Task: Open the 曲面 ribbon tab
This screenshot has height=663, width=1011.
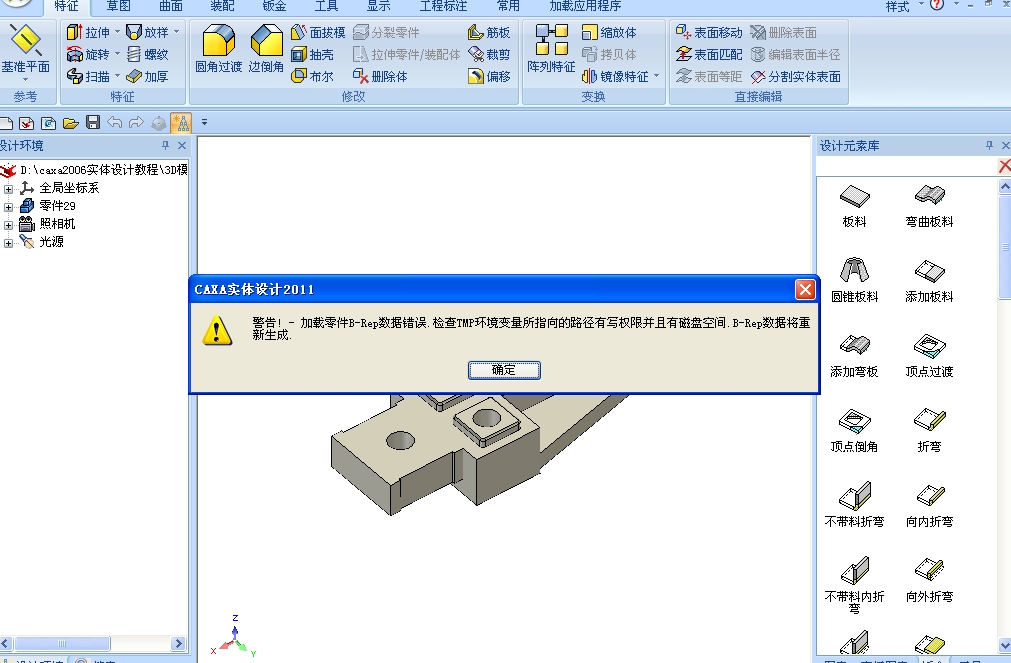Action: pos(171,6)
